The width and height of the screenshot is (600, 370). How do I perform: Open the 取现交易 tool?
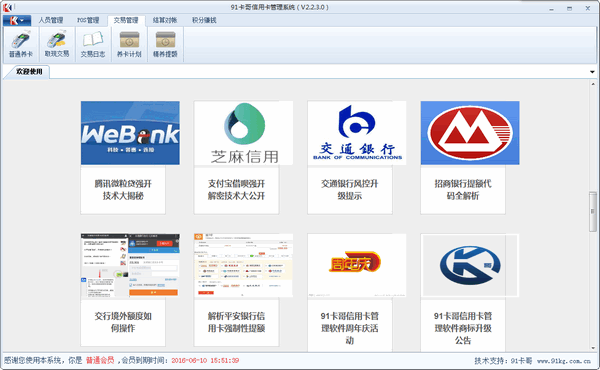[57, 44]
